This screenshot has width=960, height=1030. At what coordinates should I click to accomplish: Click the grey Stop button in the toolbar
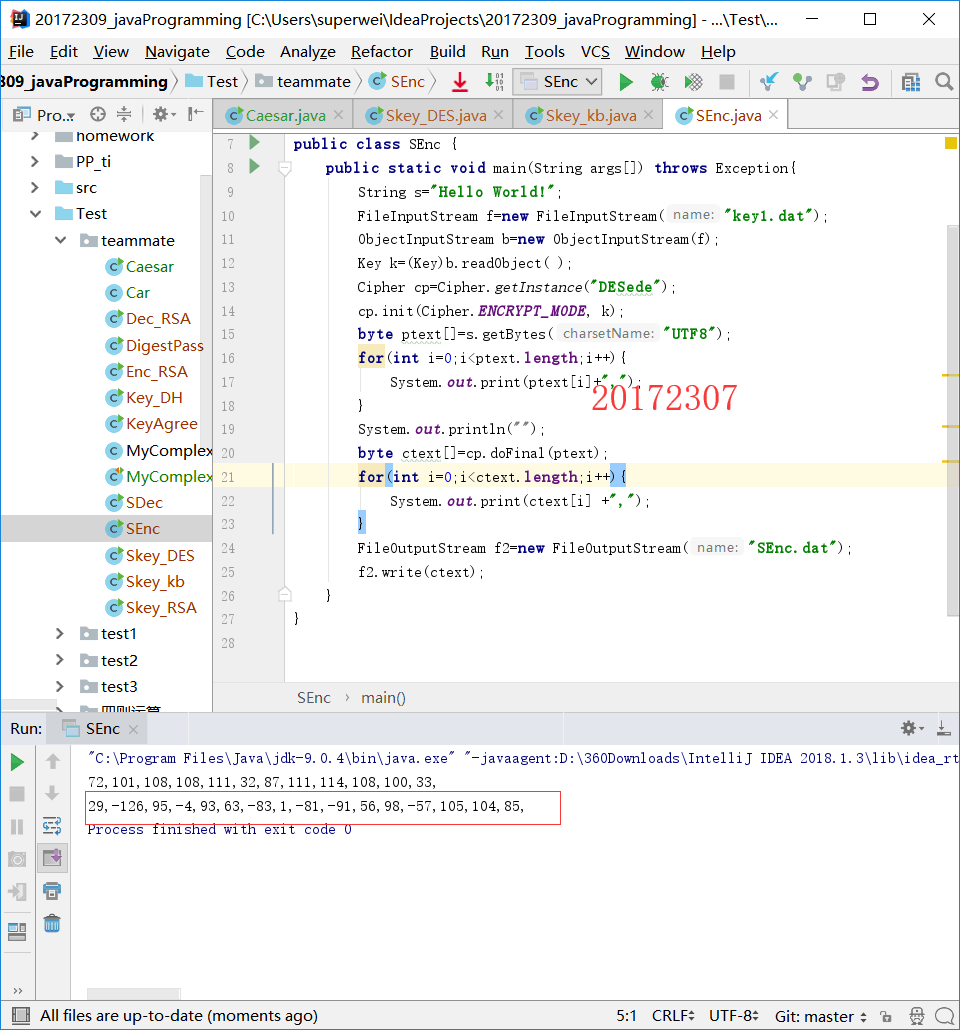click(x=727, y=82)
